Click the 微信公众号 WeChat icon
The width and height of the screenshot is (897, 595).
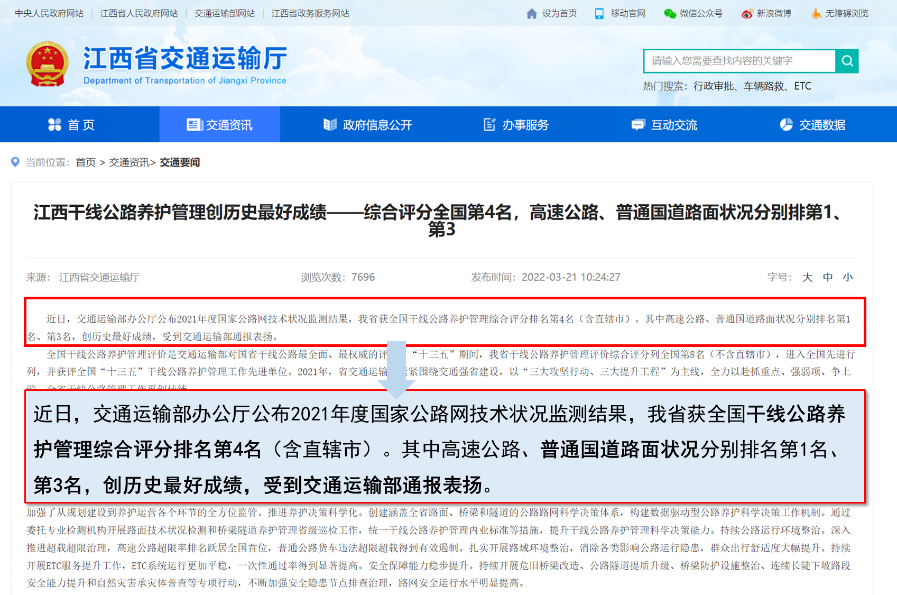(x=669, y=13)
